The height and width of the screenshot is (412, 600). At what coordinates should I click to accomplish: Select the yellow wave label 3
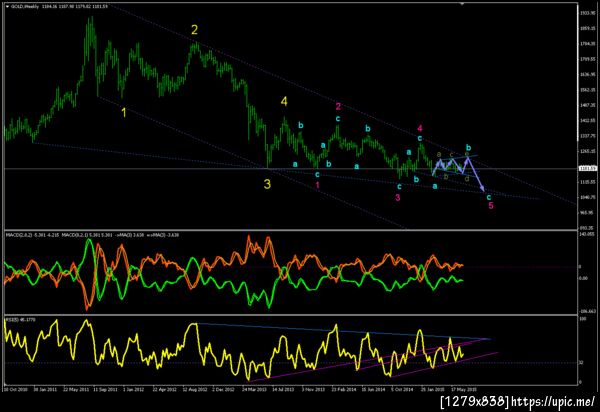(267, 184)
